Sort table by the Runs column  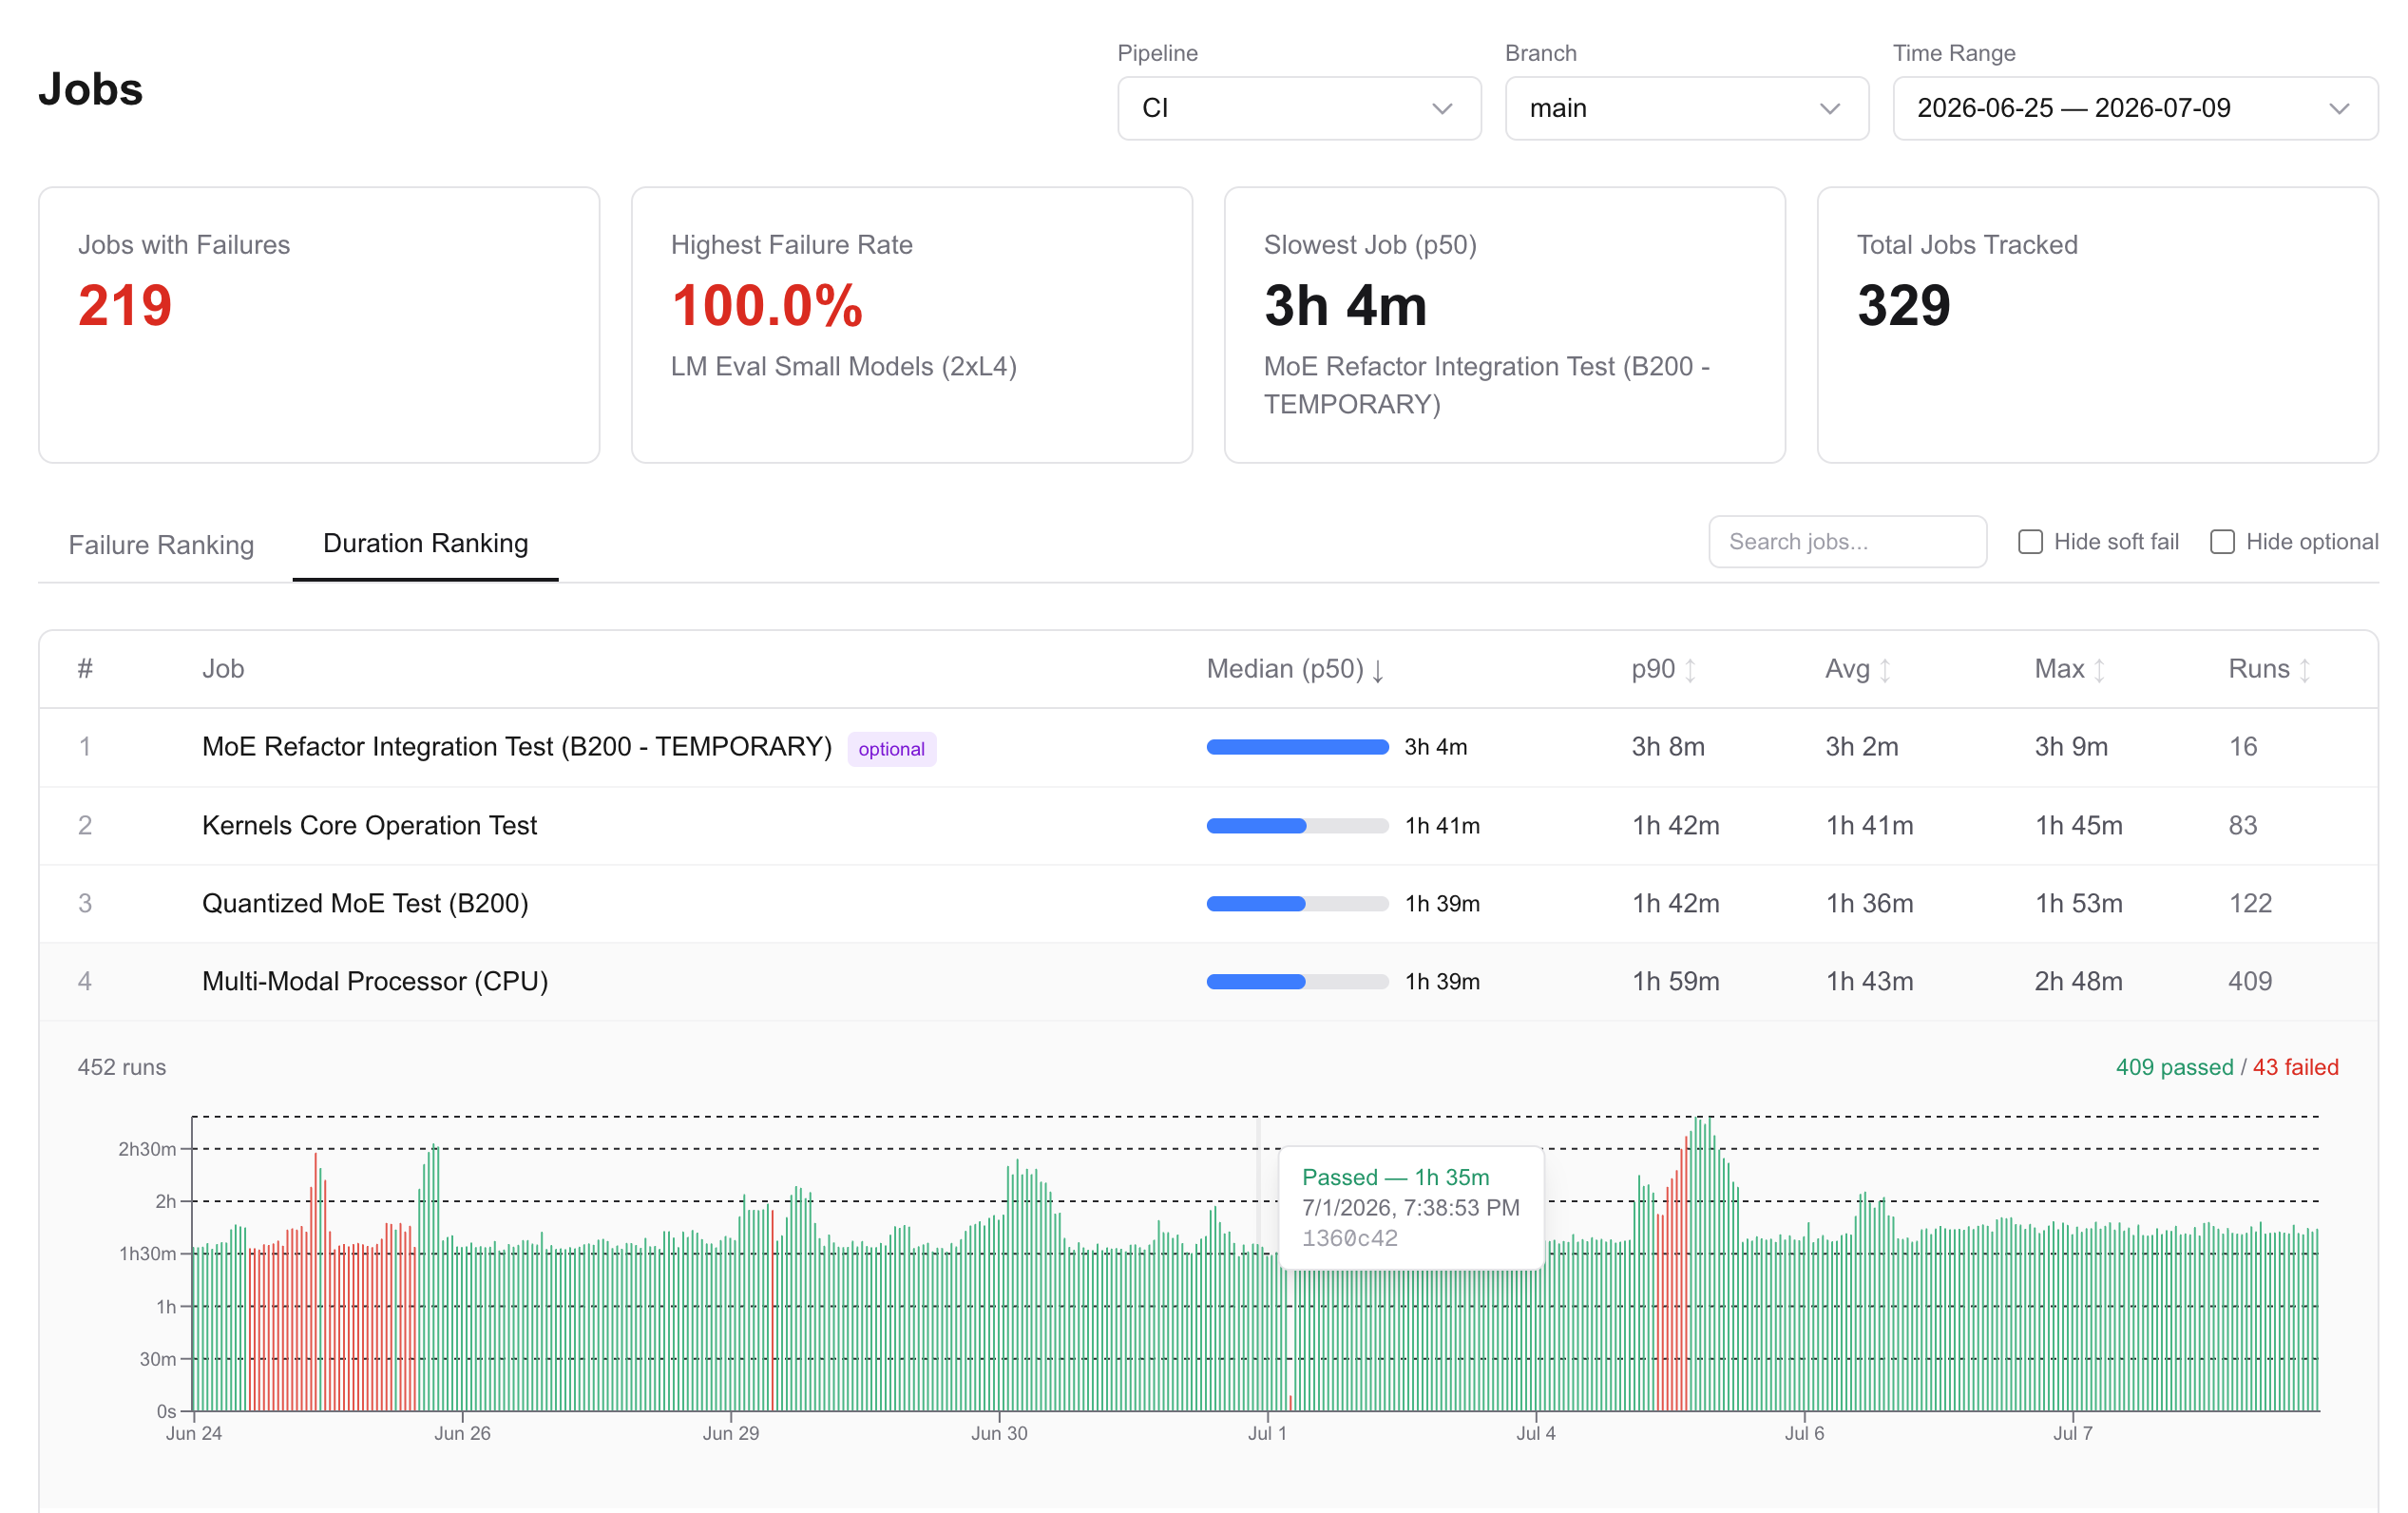pos(2269,669)
